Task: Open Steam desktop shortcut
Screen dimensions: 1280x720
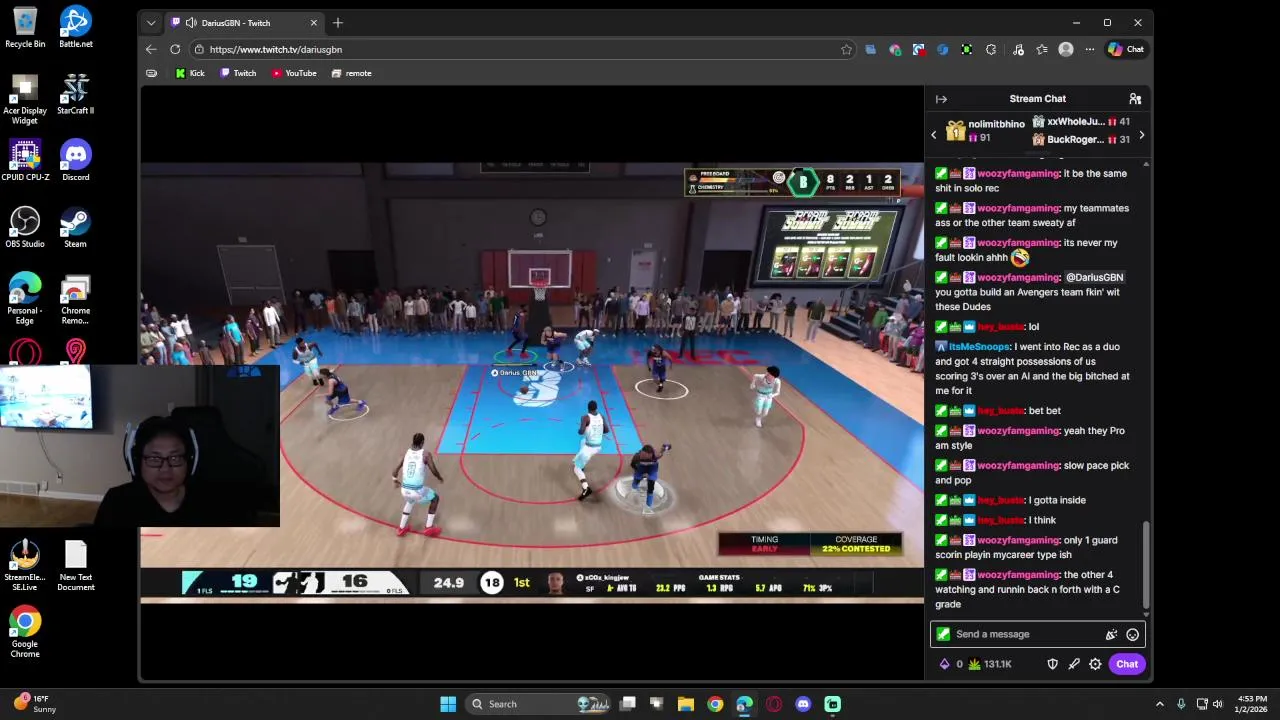Action: 76,227
